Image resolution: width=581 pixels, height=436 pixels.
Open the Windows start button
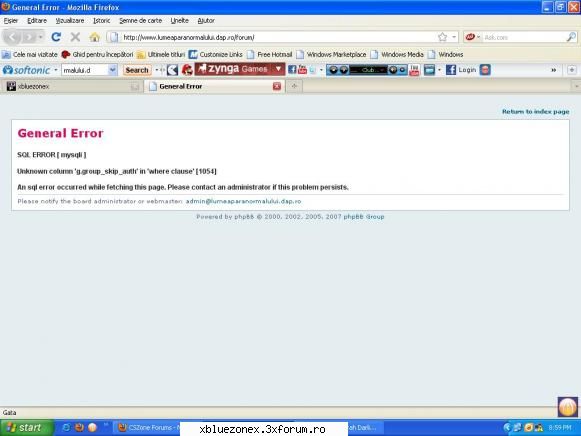pyautogui.click(x=27, y=428)
